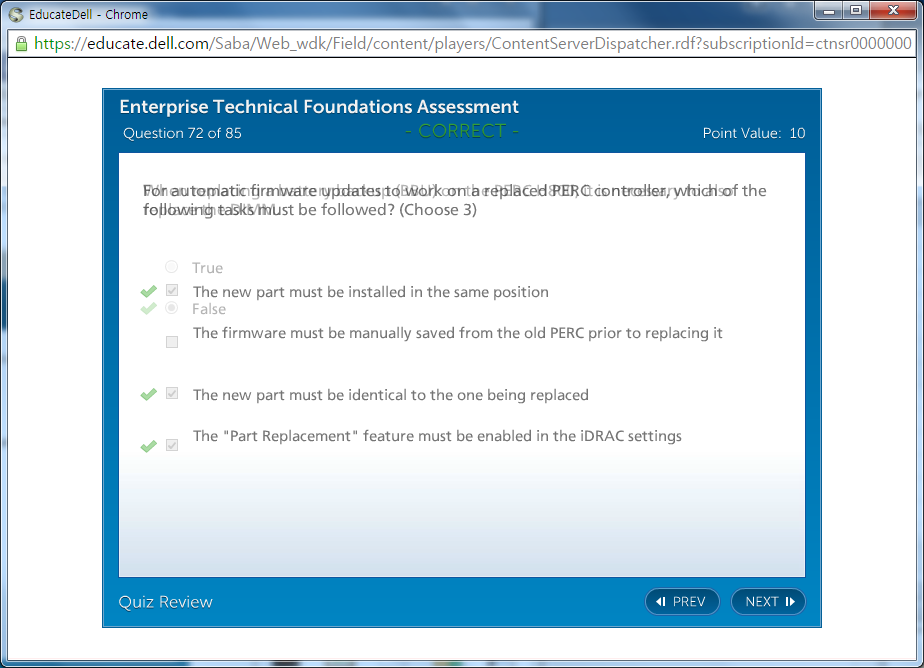The height and width of the screenshot is (668, 924).
Task: Check the firmware manually saved from old PERC box
Action: [172, 341]
